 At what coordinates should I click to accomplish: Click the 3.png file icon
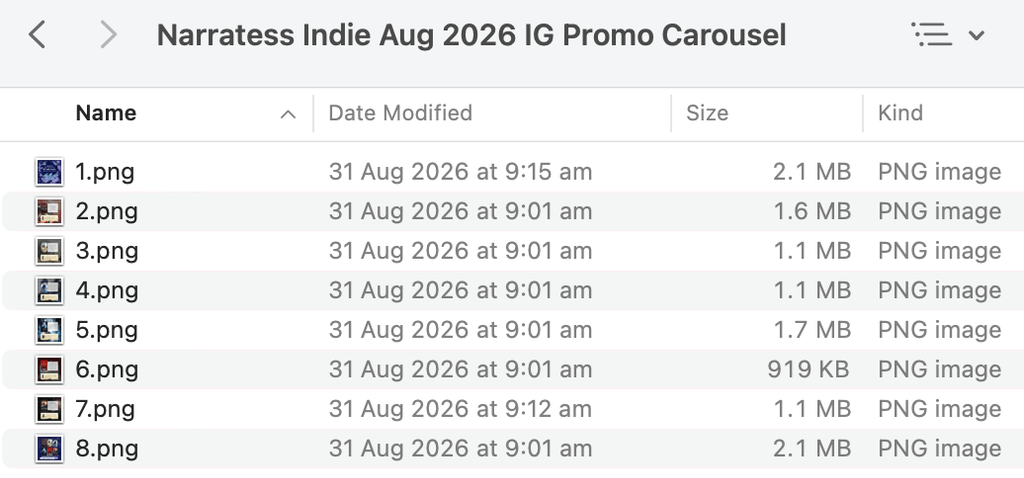49,251
